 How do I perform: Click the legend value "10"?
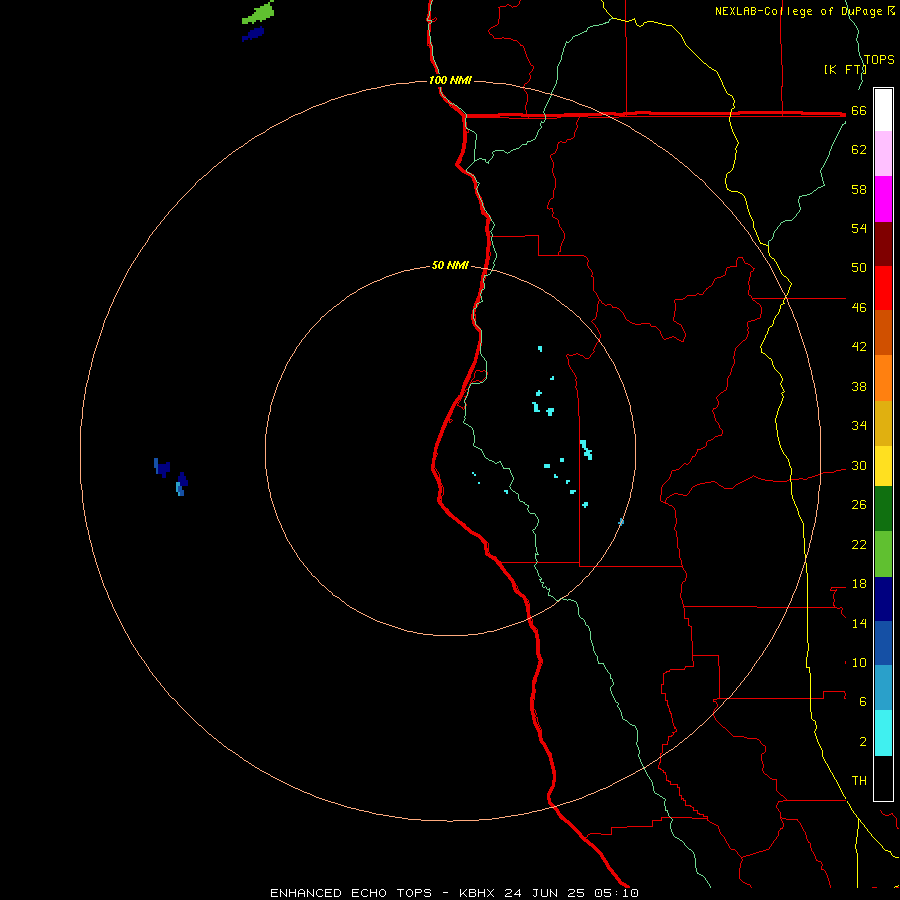(x=859, y=663)
